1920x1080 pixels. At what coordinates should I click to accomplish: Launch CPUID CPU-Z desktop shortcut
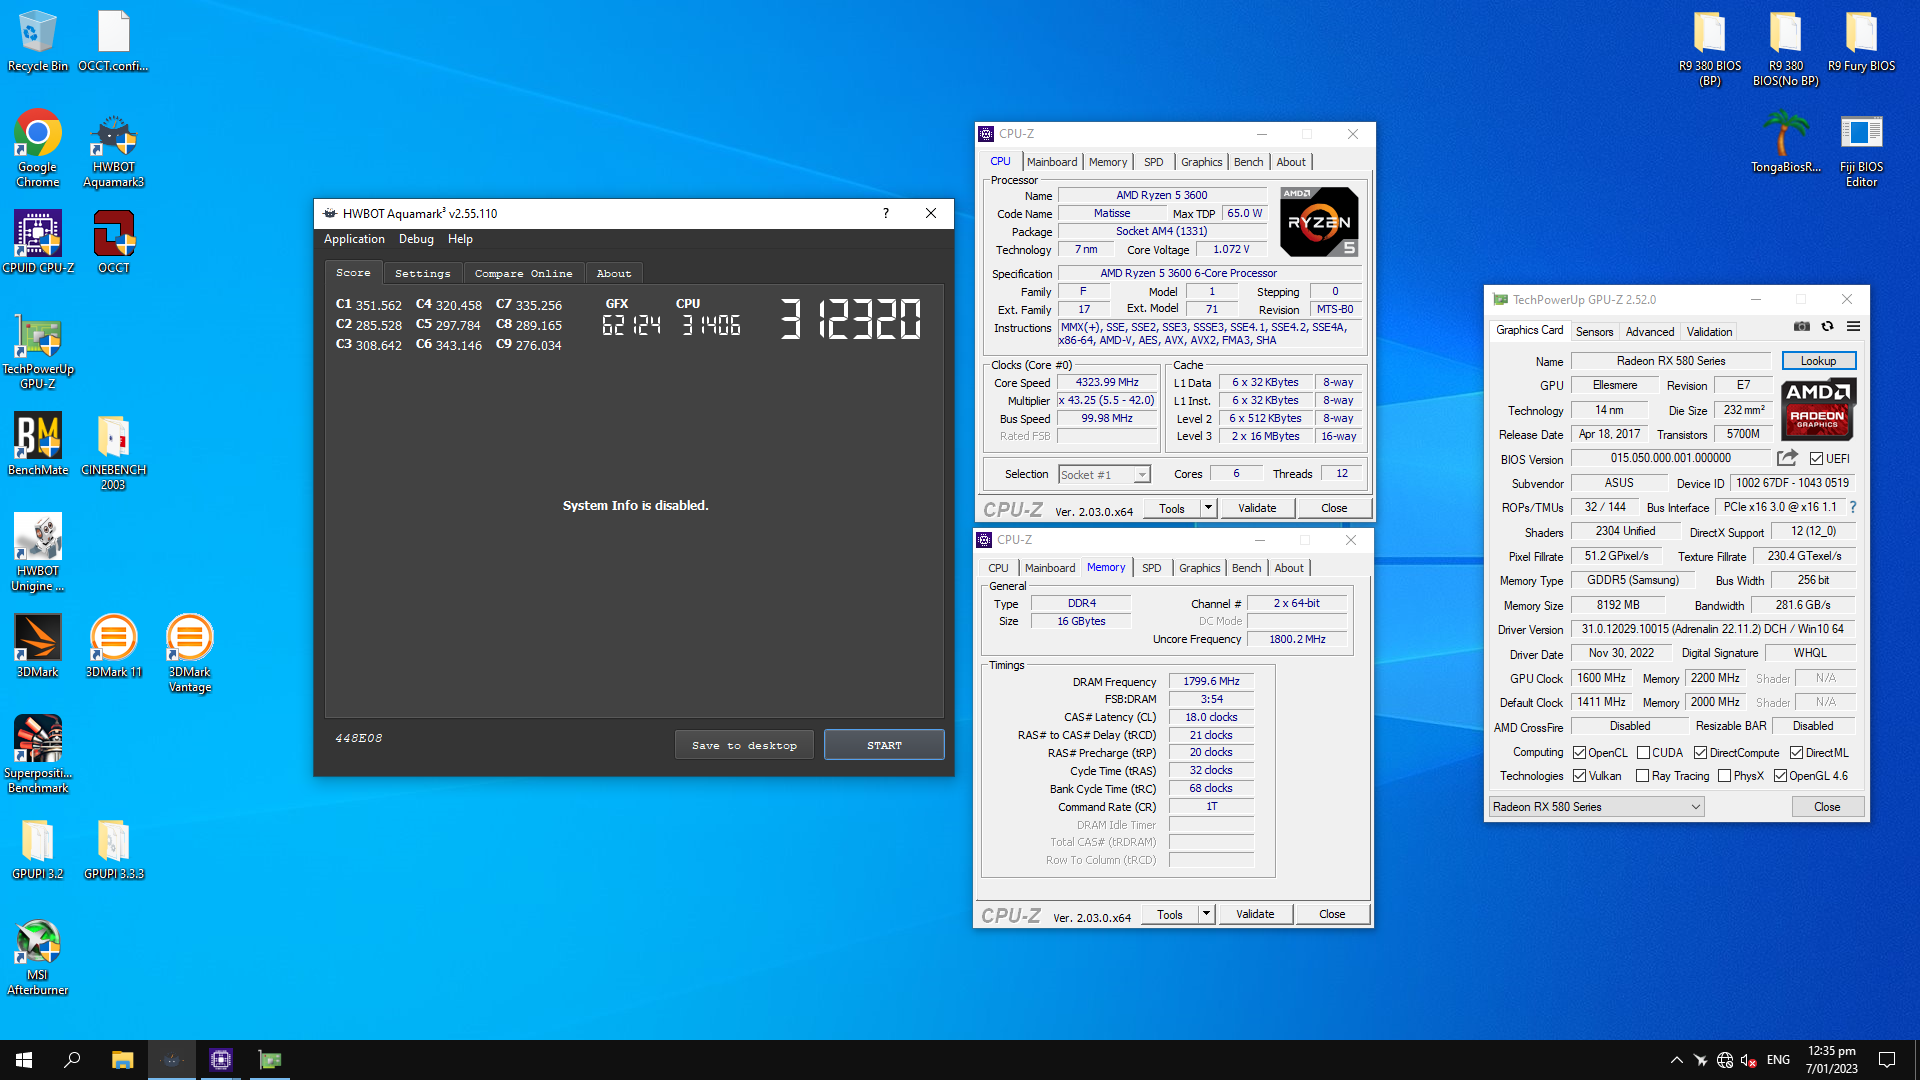pyautogui.click(x=38, y=241)
